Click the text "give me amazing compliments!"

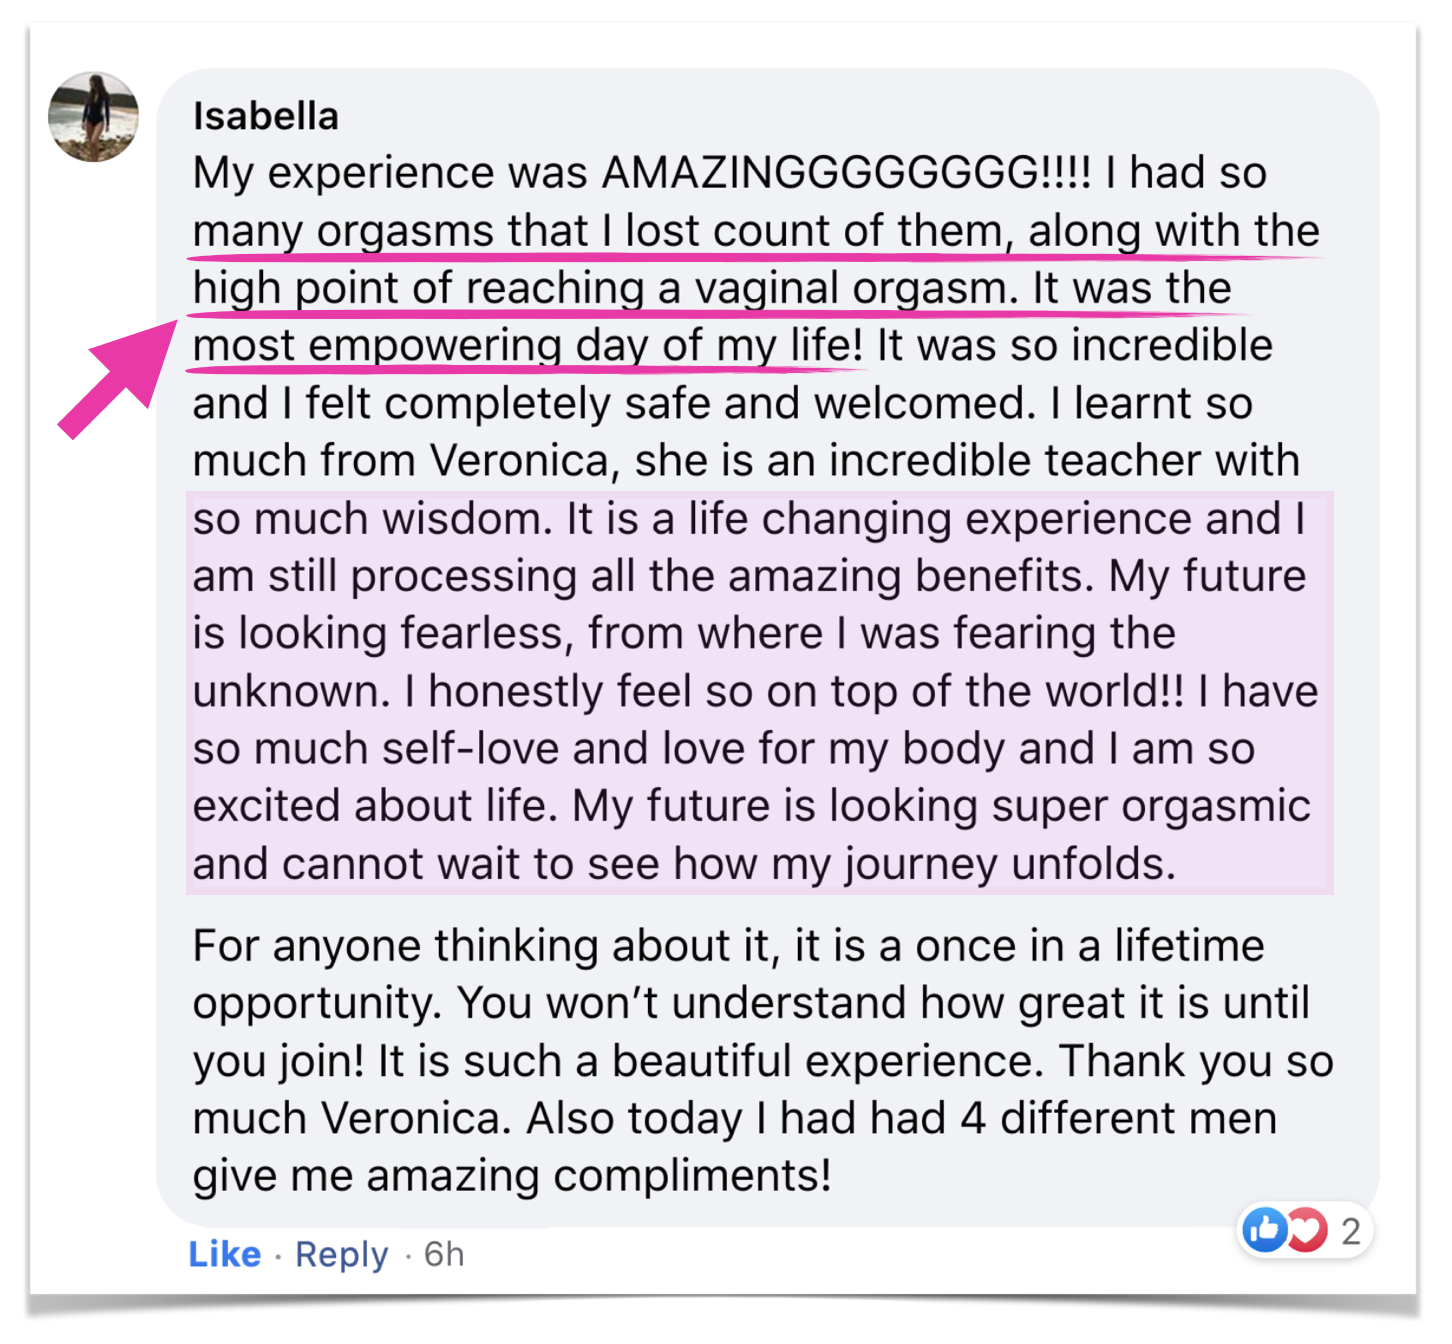[x=512, y=1176]
